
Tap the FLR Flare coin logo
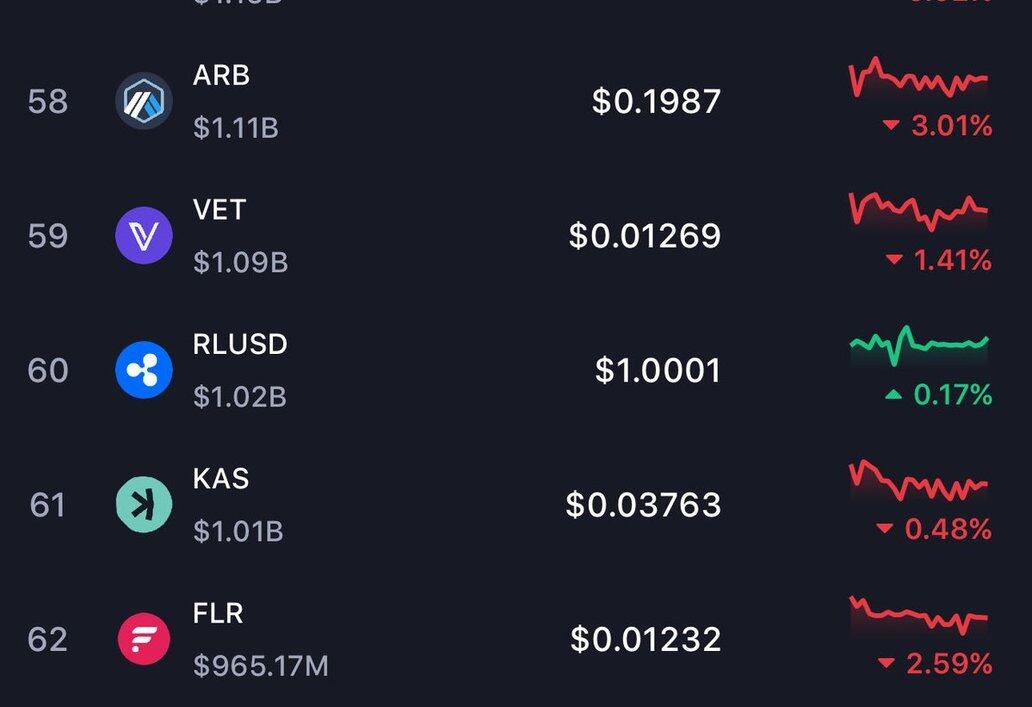click(144, 639)
